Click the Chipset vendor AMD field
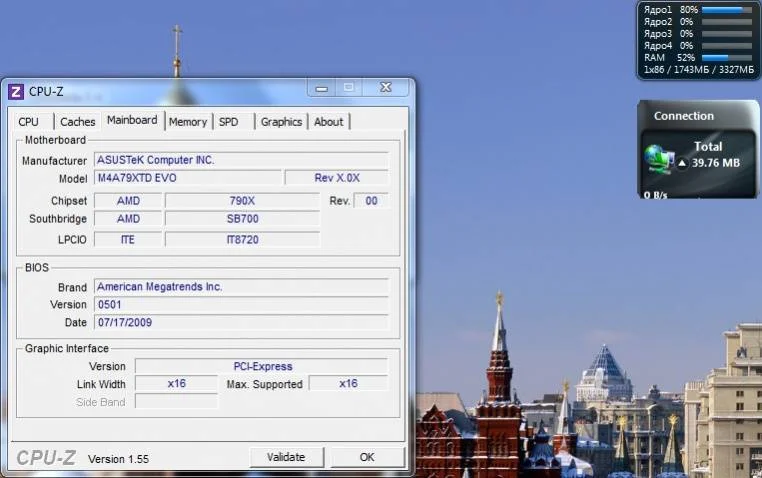Image resolution: width=762 pixels, height=478 pixels. 128,201
